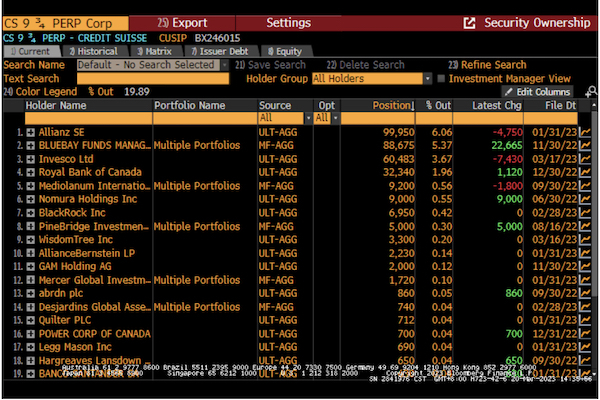This screenshot has width=600, height=400.
Task: Open chart icon for Legg Mason Inc row
Action: (x=585, y=348)
